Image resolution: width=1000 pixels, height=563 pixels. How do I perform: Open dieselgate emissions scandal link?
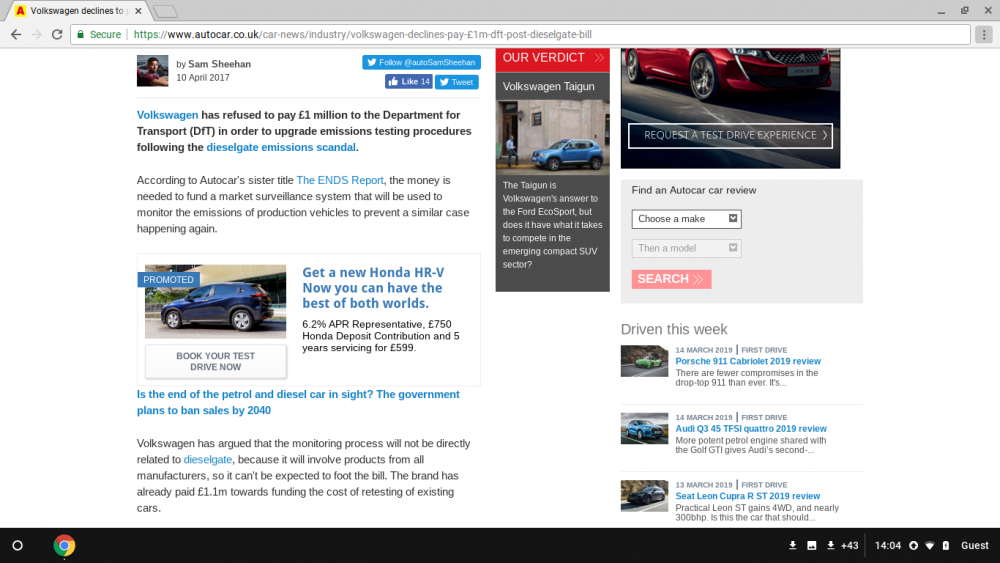[281, 147]
